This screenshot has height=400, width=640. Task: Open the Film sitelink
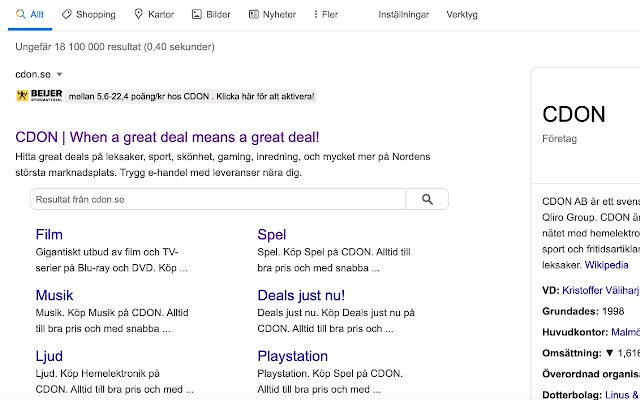49,235
